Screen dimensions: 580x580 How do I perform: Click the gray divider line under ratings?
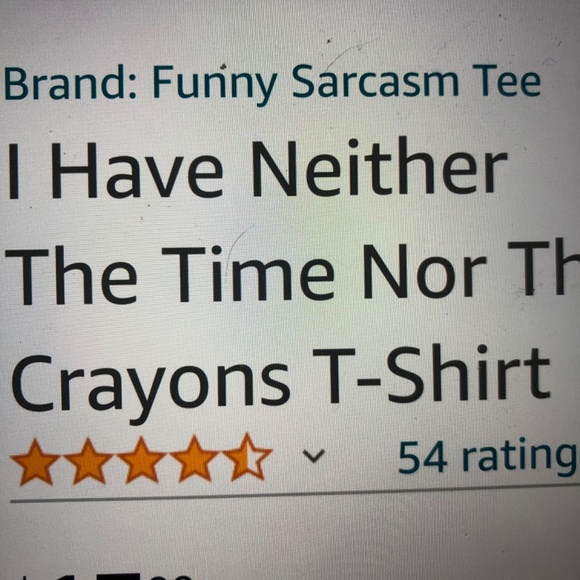point(295,493)
